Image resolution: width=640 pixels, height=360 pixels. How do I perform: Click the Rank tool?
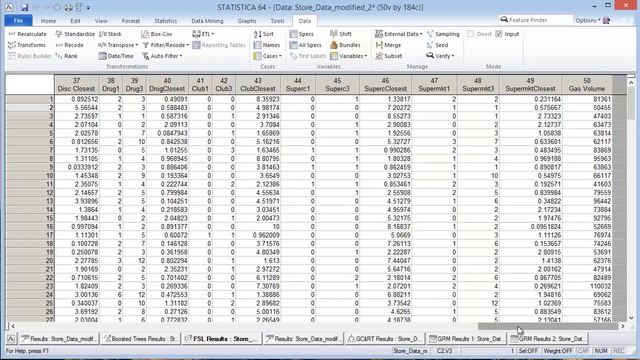[66, 56]
